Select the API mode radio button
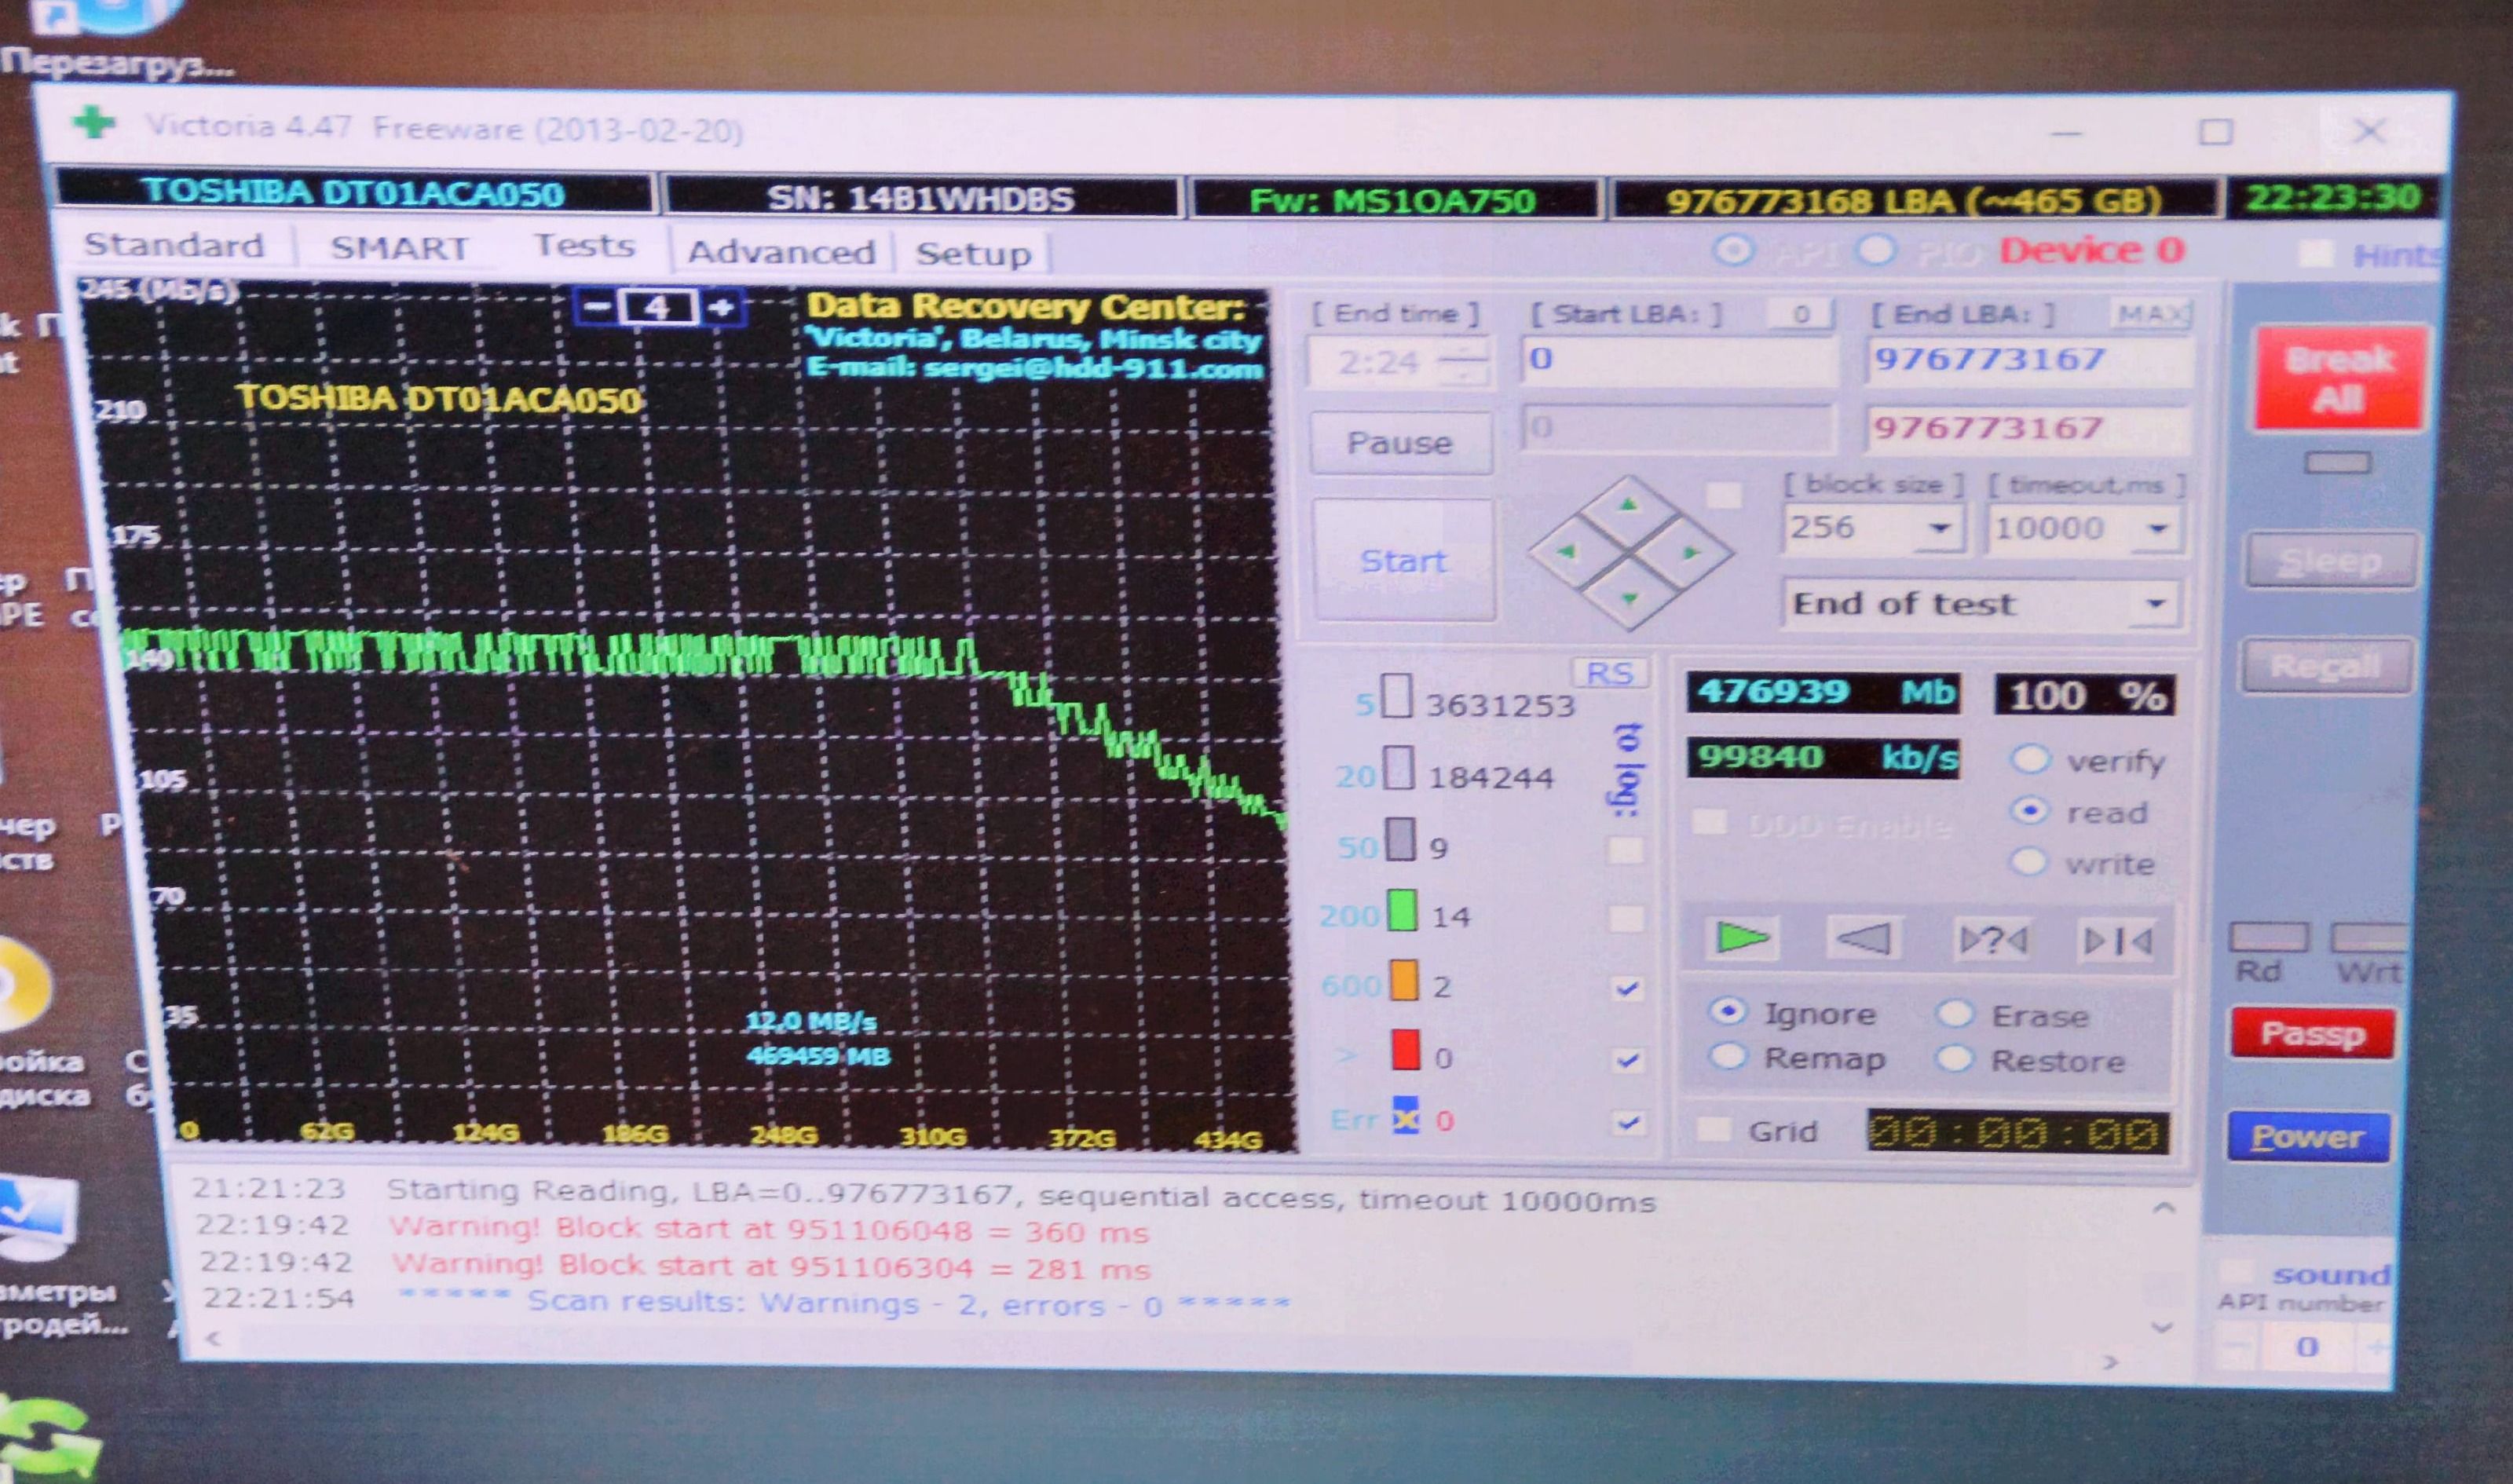 point(1733,251)
